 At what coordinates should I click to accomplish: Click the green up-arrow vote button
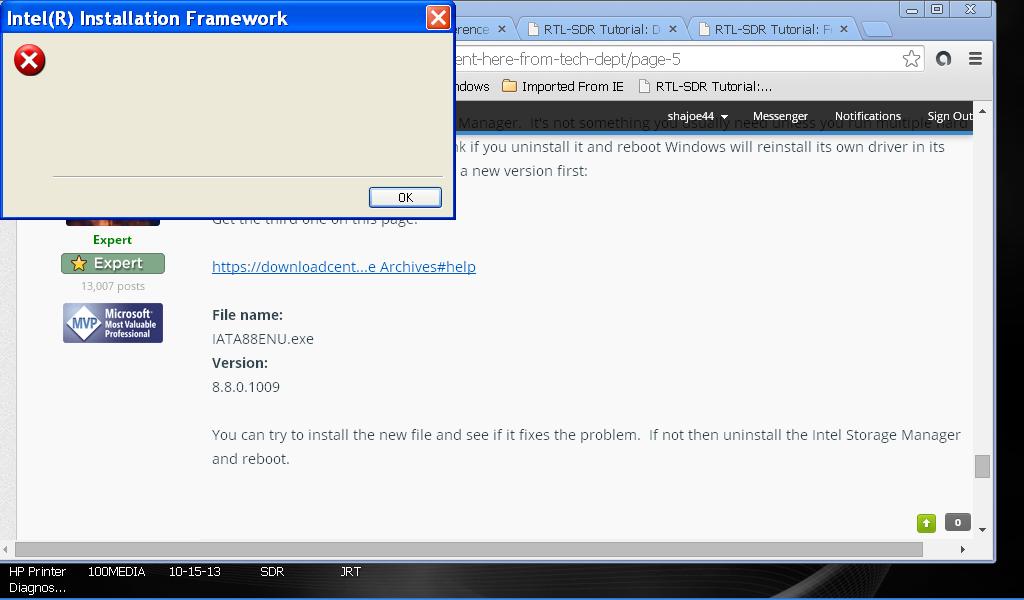pyautogui.click(x=926, y=523)
